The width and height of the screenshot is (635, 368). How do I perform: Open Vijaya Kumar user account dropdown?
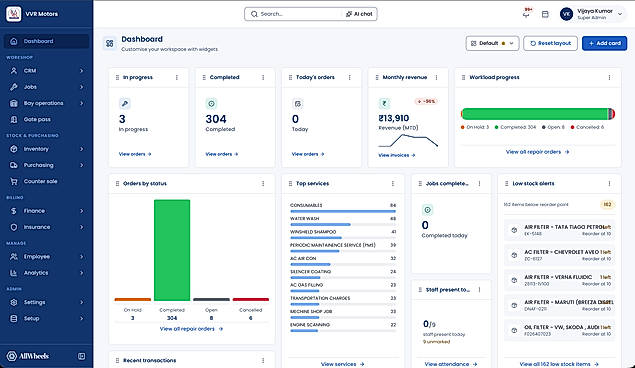[x=592, y=14]
